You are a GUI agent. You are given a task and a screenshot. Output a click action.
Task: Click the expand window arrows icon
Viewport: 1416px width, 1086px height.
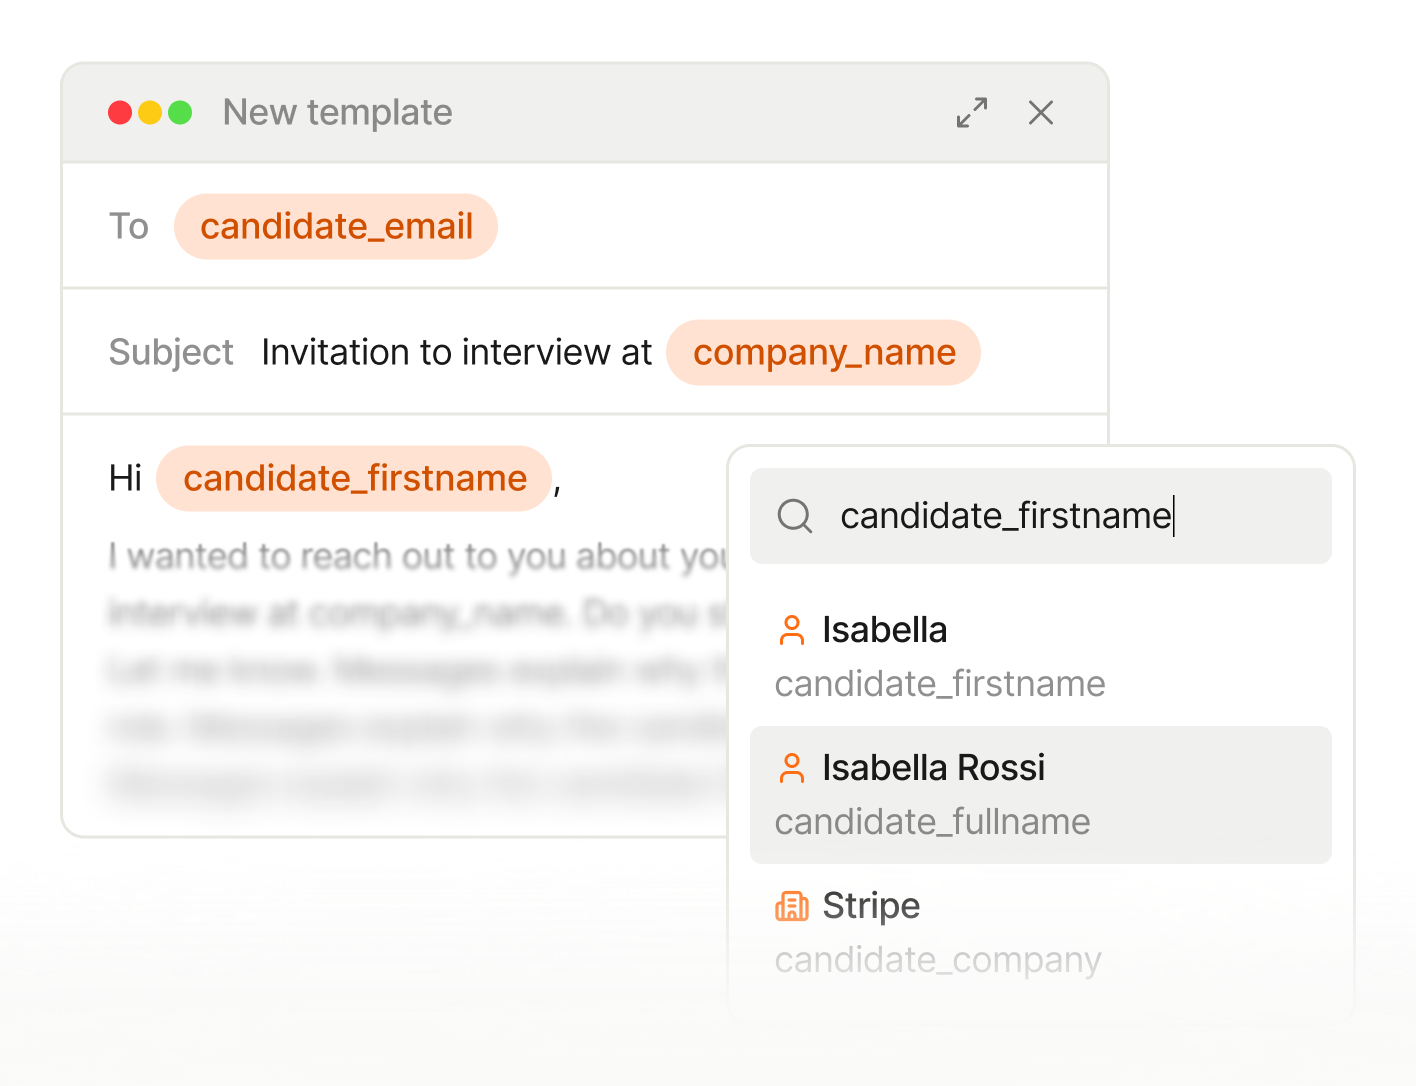(970, 113)
